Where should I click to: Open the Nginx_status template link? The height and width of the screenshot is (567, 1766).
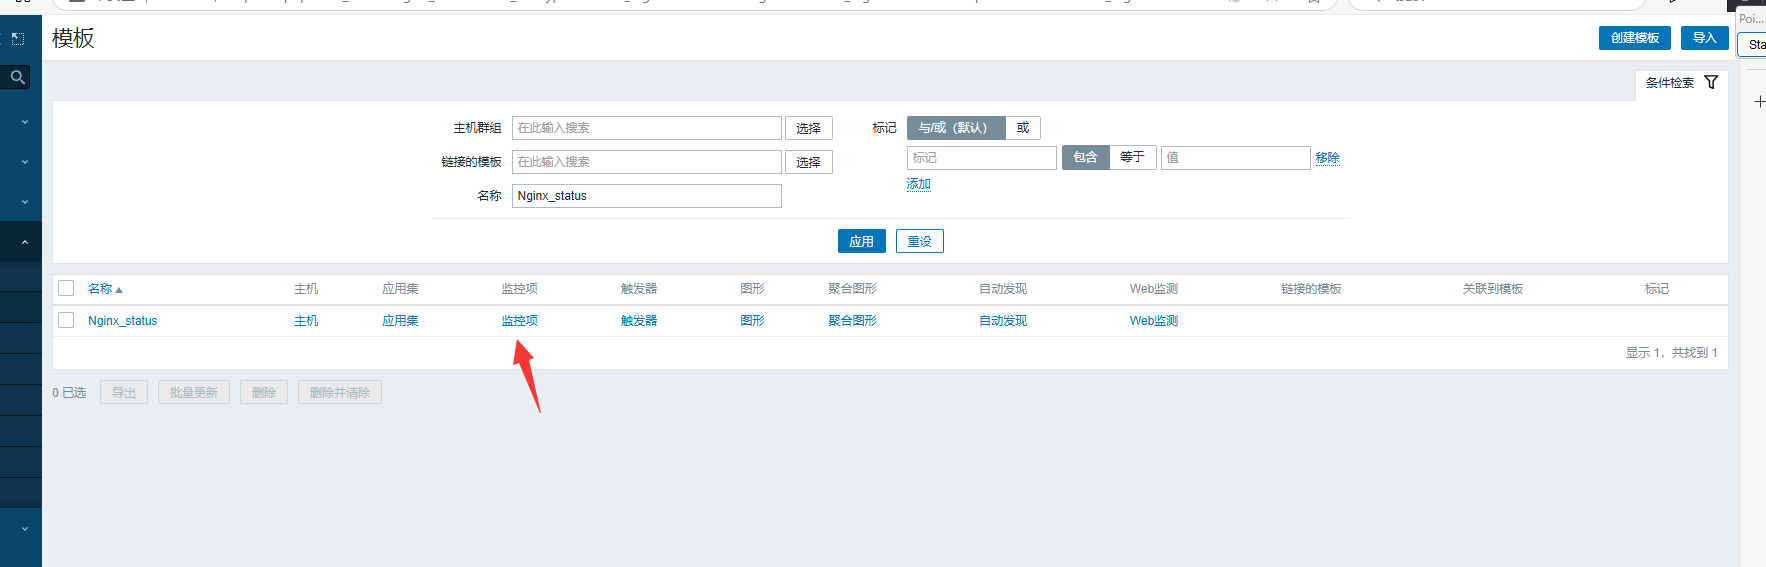point(122,321)
